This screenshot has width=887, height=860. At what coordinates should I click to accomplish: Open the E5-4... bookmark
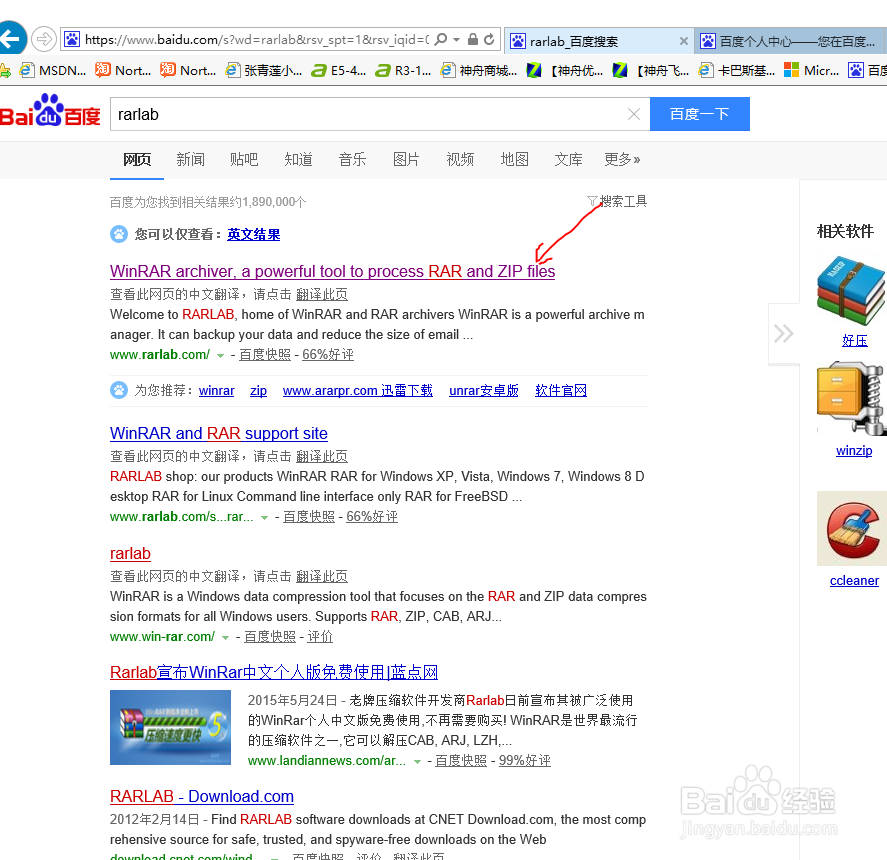339,70
